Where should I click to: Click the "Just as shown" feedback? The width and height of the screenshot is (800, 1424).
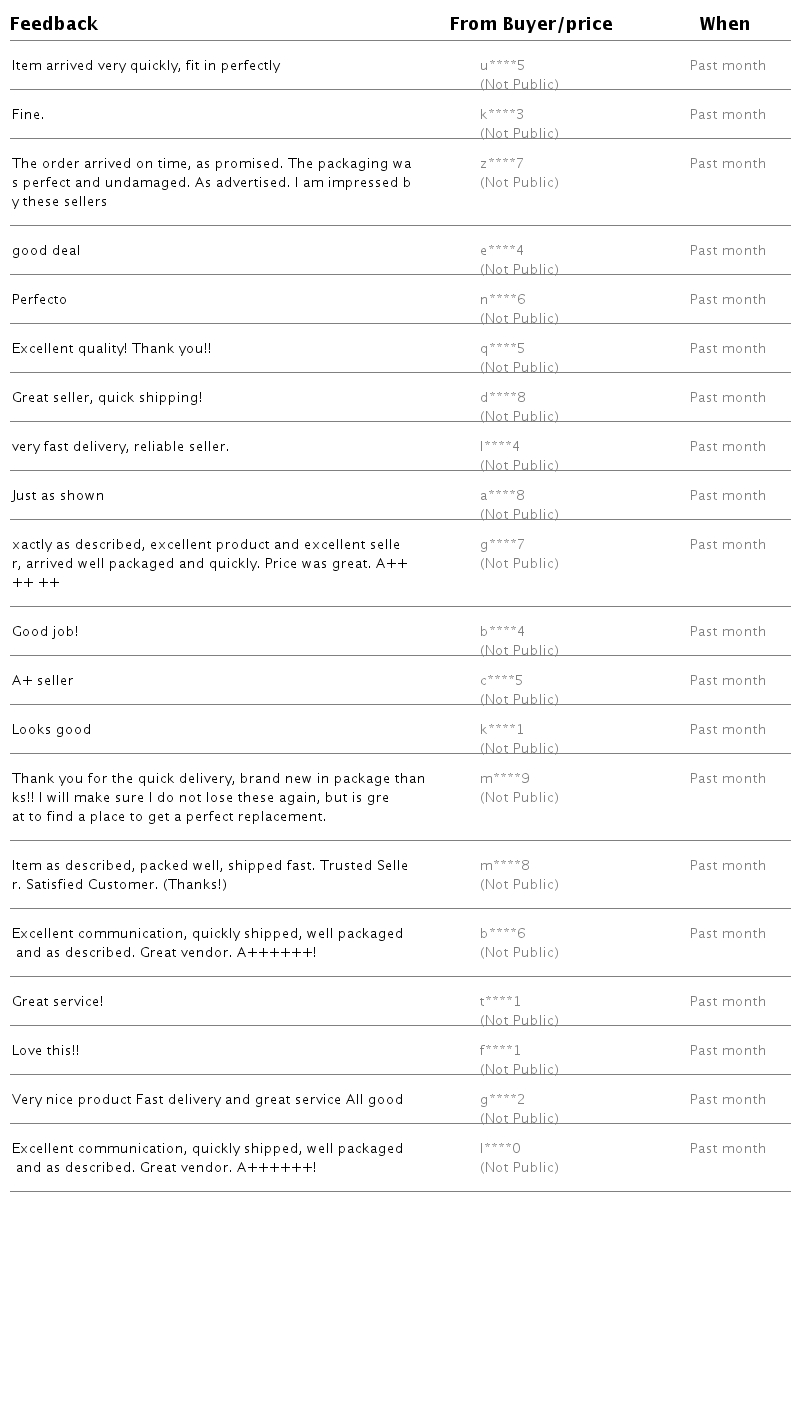click(x=58, y=496)
